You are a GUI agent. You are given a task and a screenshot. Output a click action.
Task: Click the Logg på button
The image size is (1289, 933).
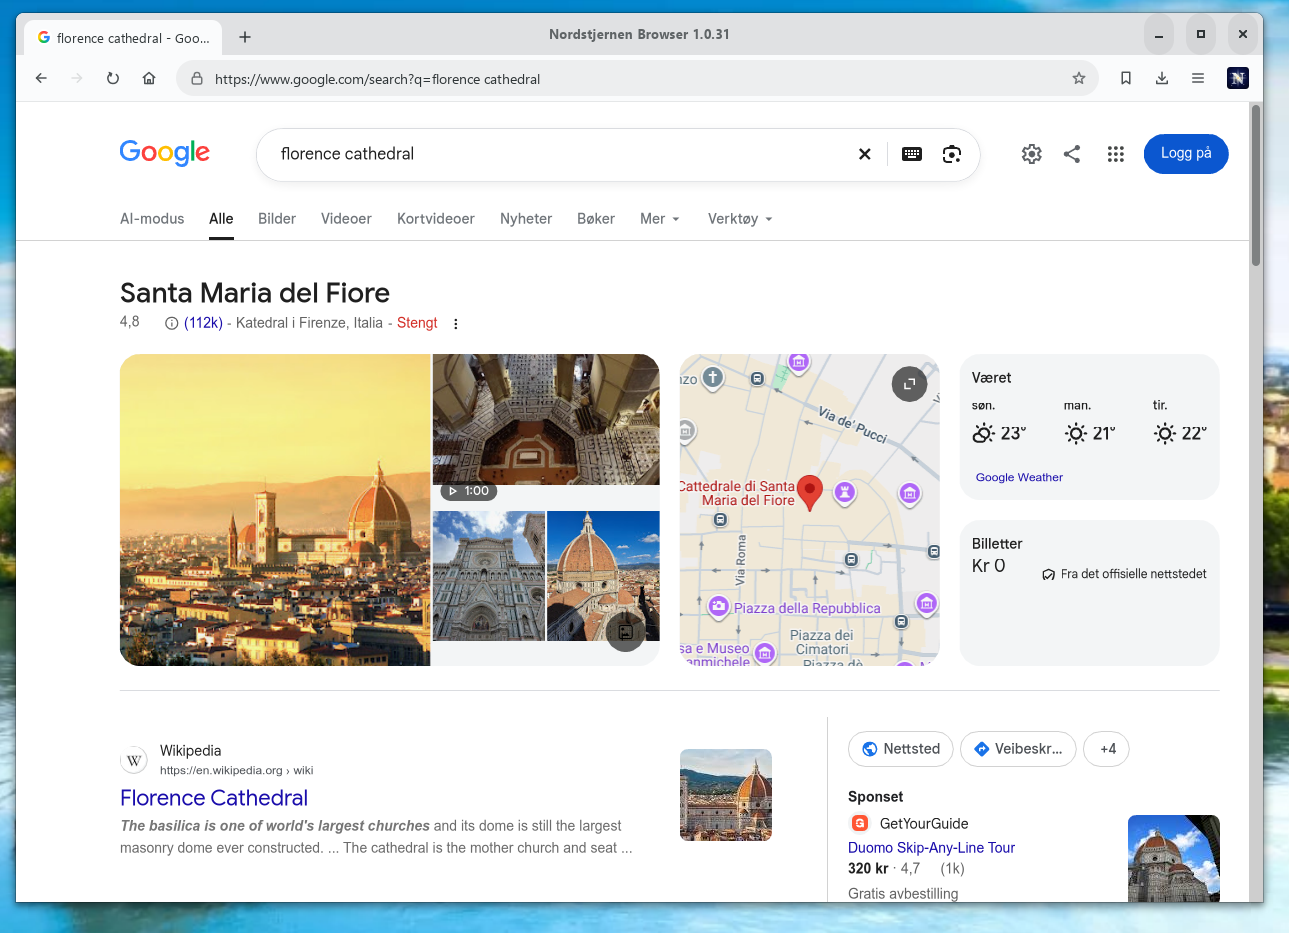[1186, 154]
